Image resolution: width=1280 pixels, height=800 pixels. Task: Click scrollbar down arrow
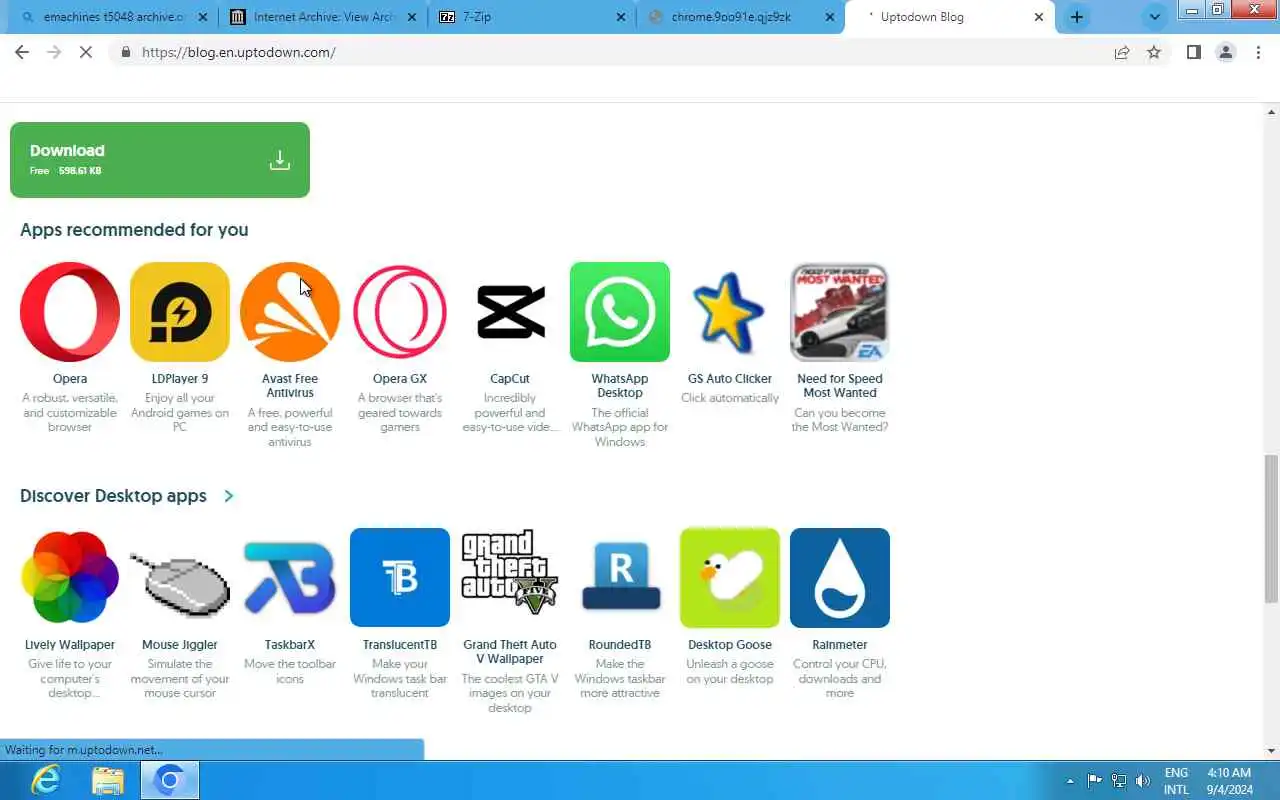(x=1271, y=750)
